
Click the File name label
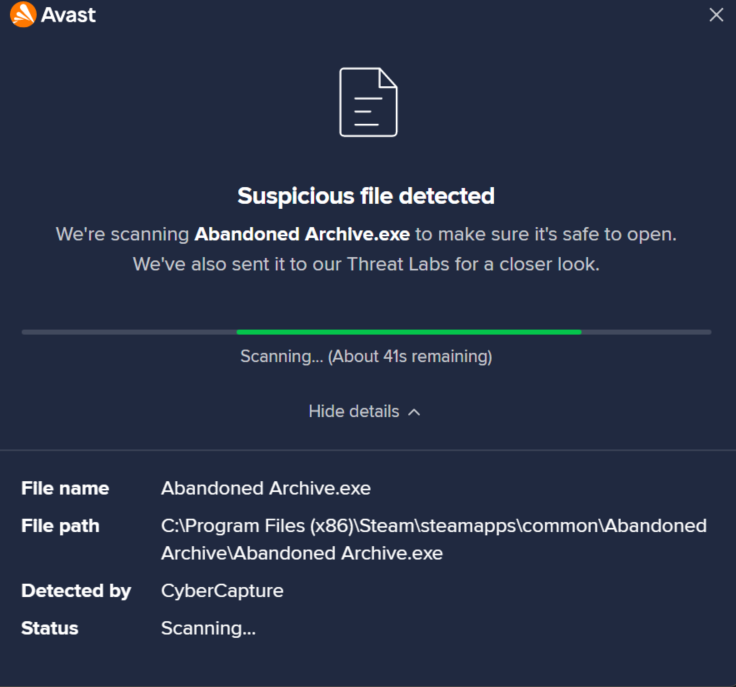coord(65,489)
